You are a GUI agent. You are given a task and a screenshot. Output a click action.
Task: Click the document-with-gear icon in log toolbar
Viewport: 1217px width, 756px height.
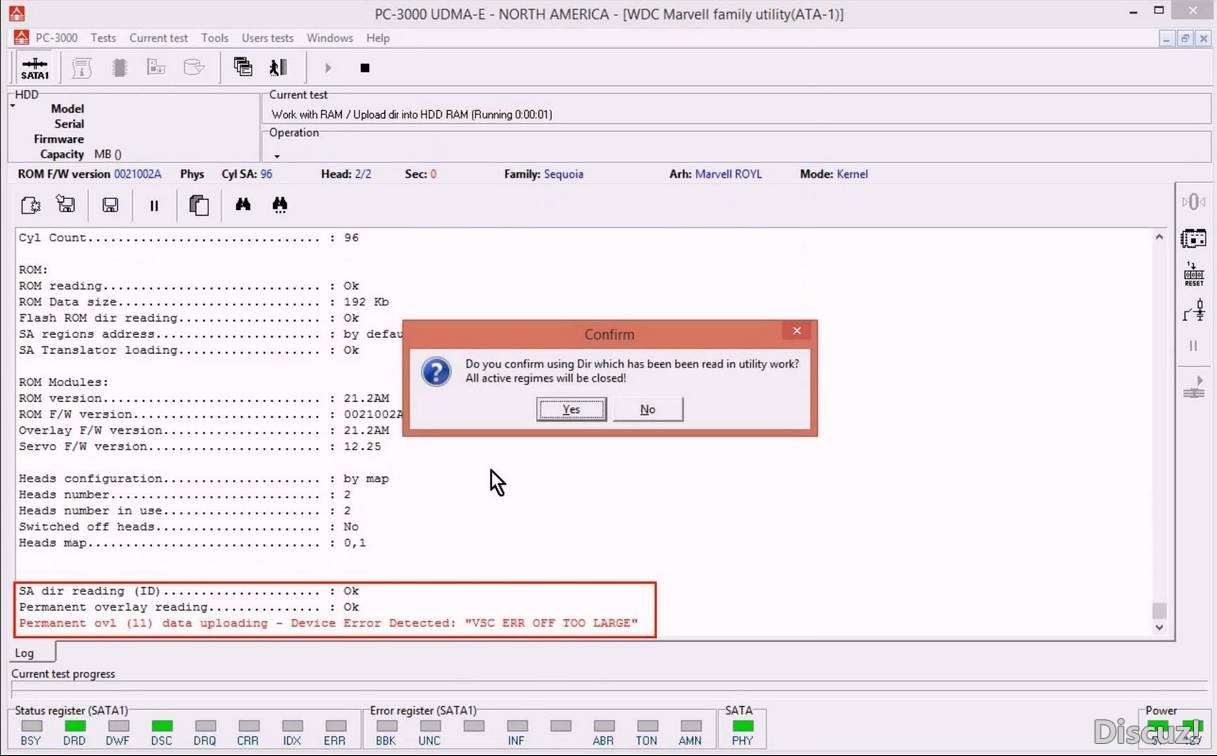[31, 205]
